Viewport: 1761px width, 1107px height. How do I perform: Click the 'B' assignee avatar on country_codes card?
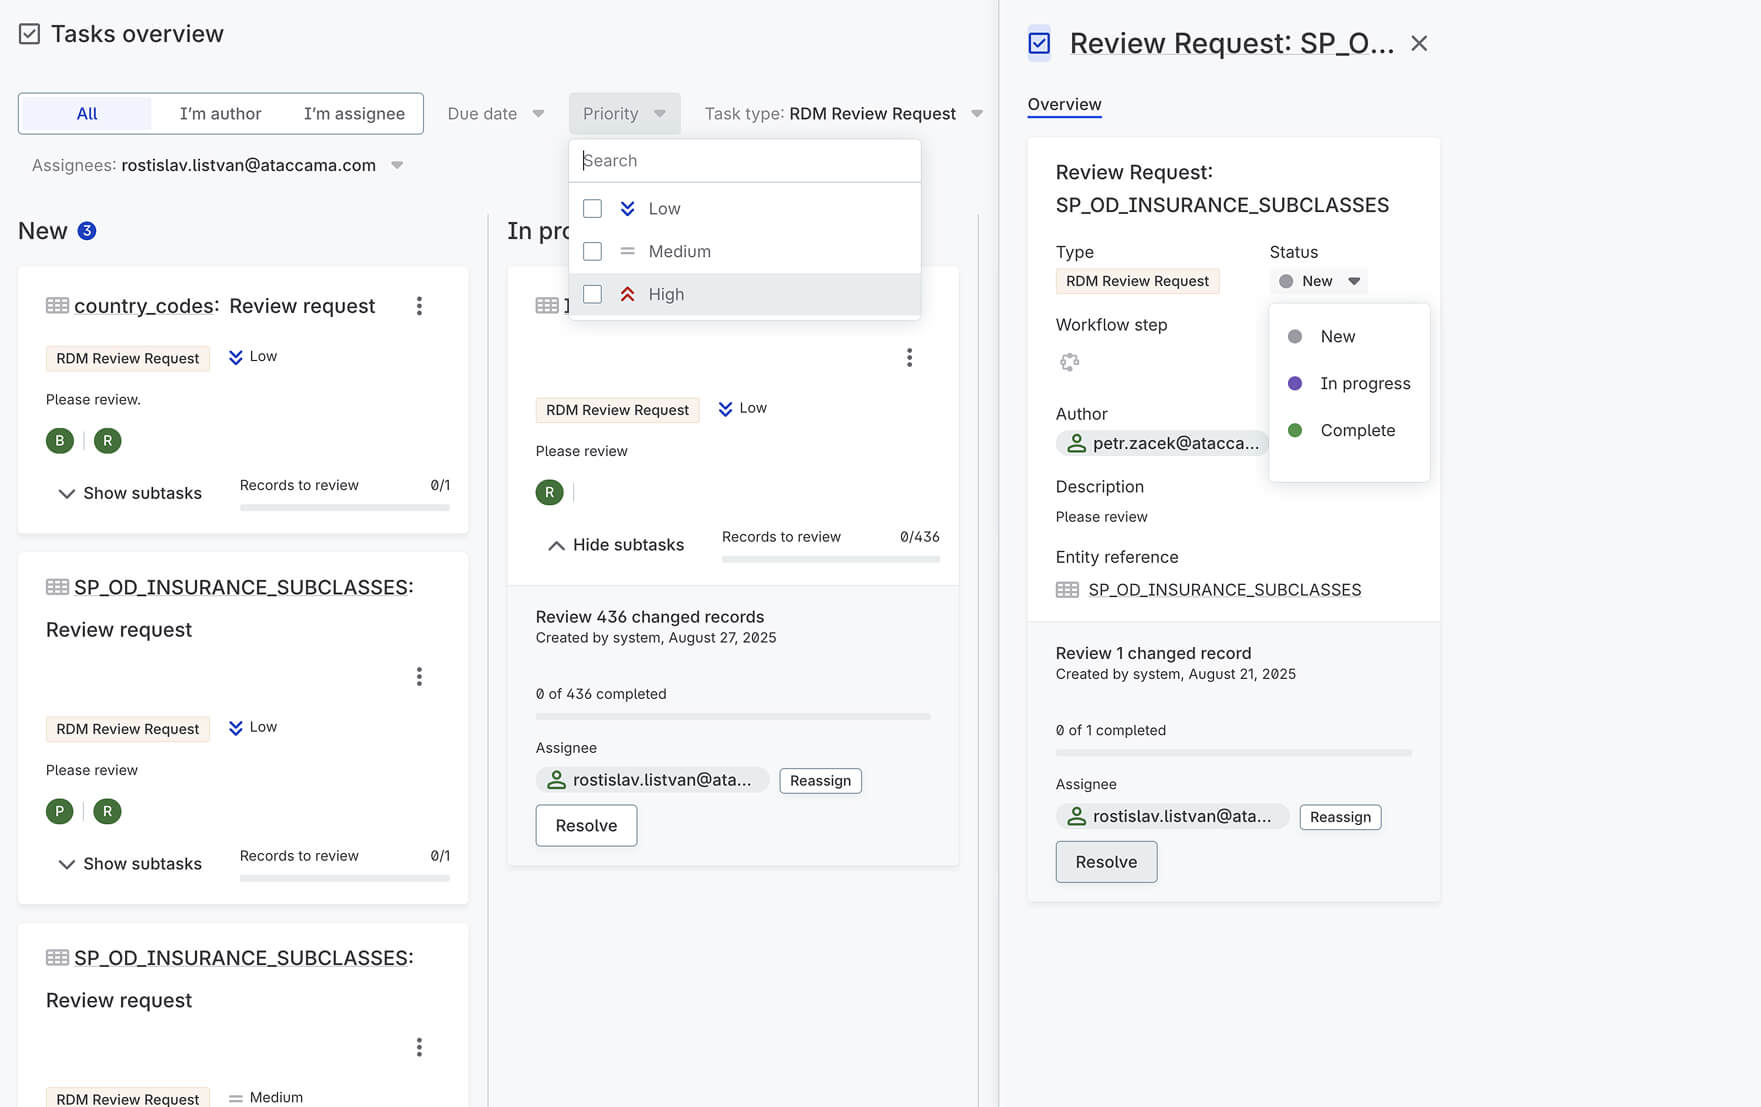pyautogui.click(x=60, y=441)
